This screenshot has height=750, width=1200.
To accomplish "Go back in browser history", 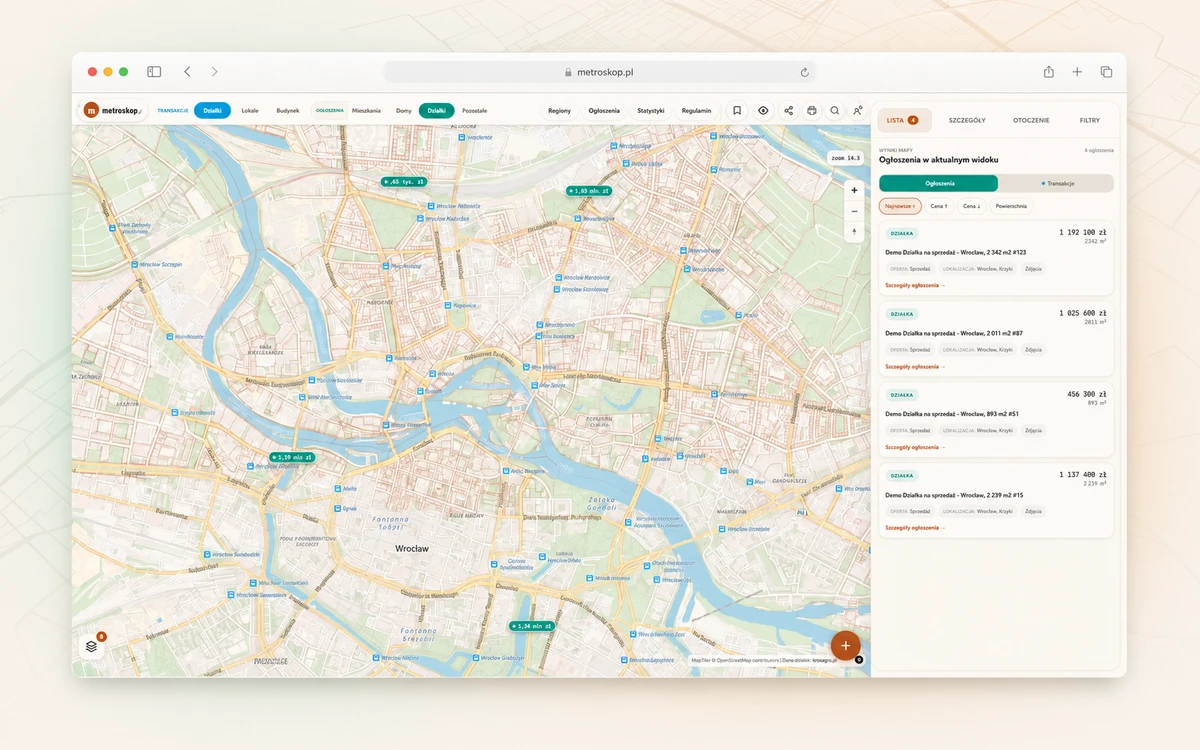I will [x=187, y=72].
